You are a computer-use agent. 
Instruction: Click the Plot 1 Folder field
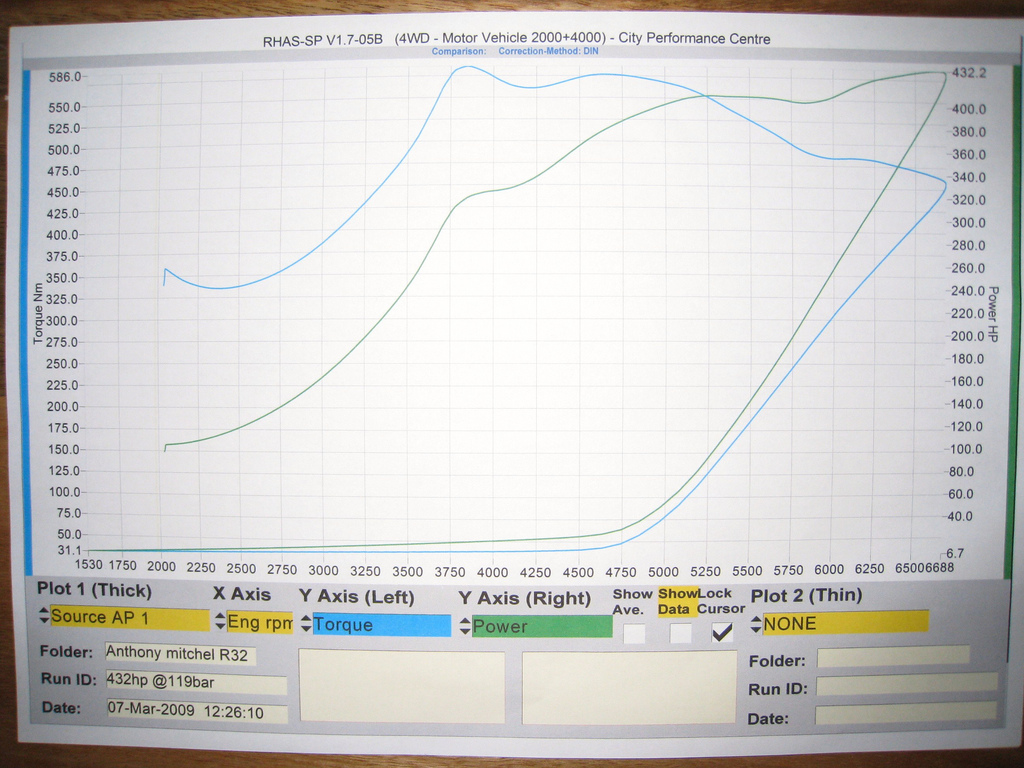[x=180, y=654]
